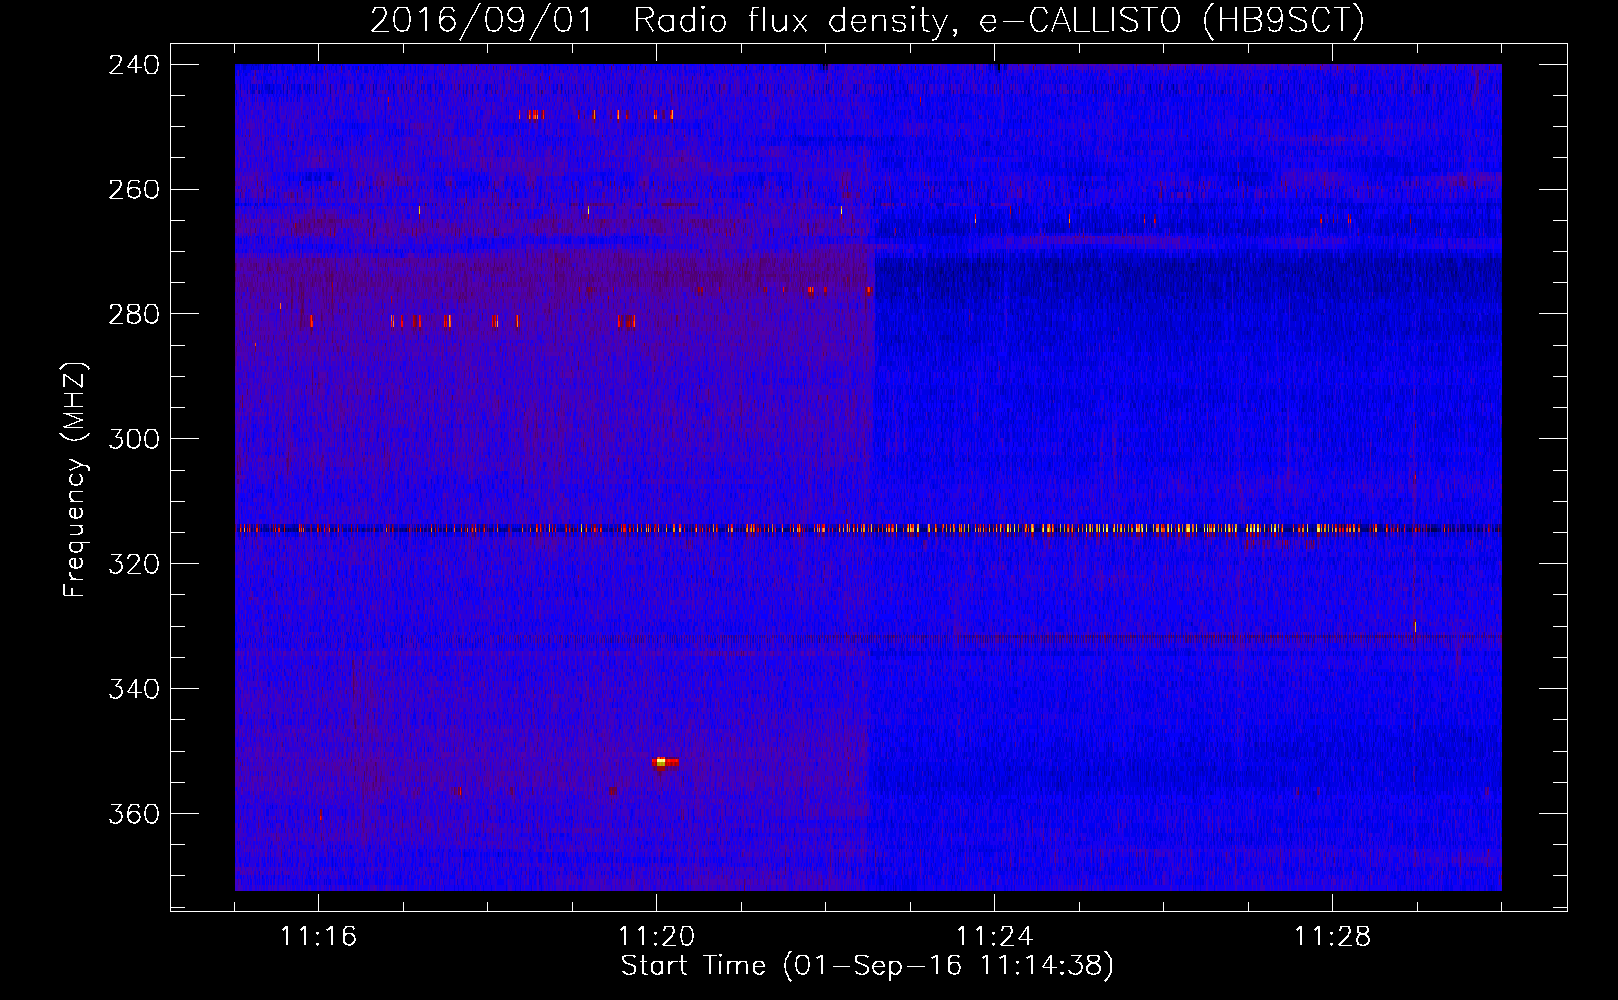This screenshot has width=1618, height=1000.
Task: Click the 260 frequency tick label
Action: (x=133, y=190)
